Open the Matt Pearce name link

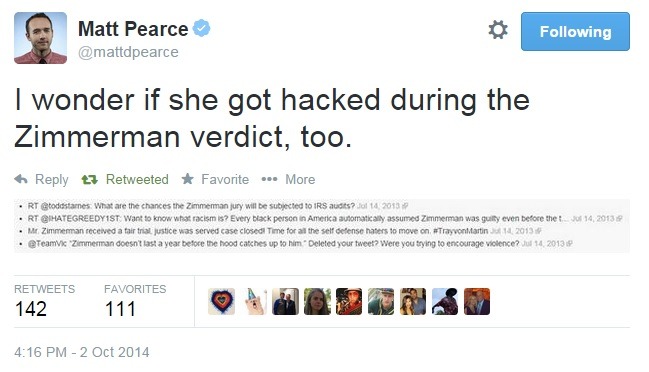click(133, 29)
